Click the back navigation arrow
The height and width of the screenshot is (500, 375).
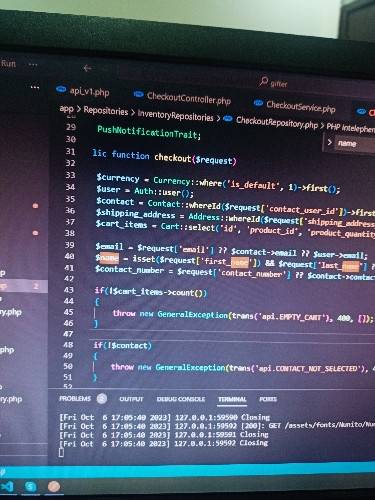click(x=87, y=68)
